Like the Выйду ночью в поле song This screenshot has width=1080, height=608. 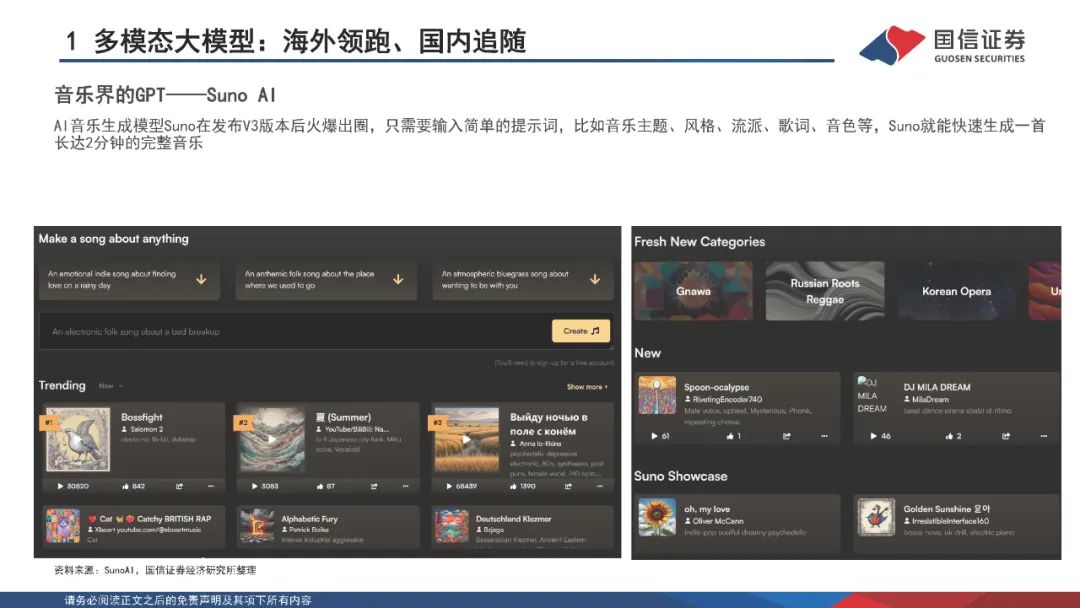(513, 486)
